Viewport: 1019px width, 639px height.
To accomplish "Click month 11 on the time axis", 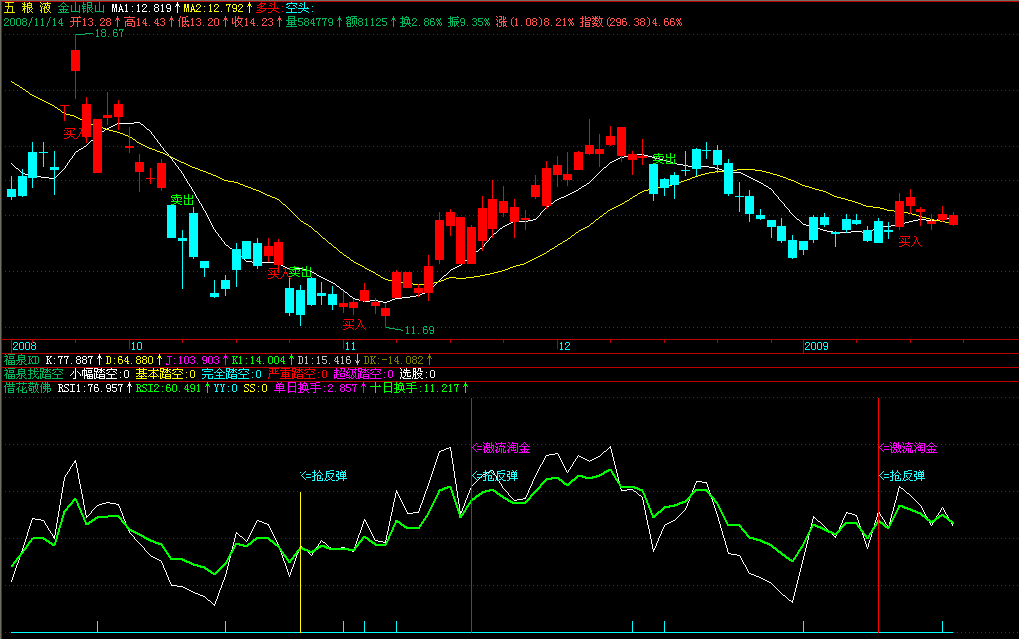I will [x=350, y=346].
